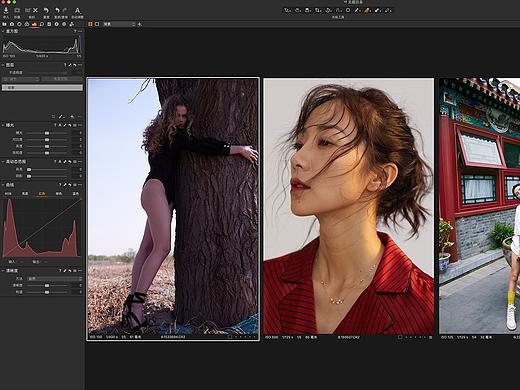Image resolution: width=520 pixels, height=390 pixels.
Task: Choose the Pan hand cursor tool
Action: 298,10
